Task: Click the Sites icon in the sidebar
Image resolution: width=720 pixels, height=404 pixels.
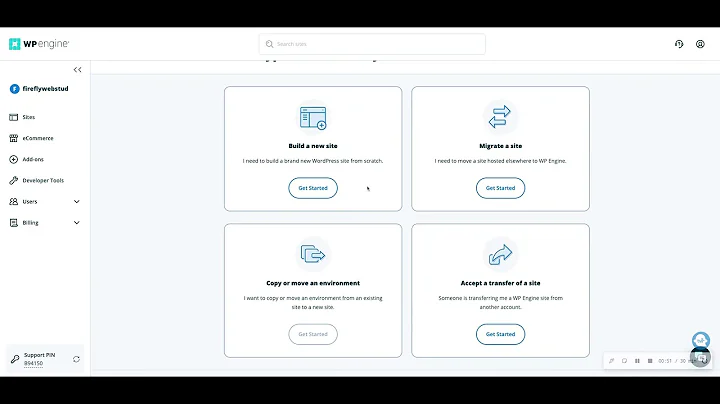Action: (x=14, y=117)
